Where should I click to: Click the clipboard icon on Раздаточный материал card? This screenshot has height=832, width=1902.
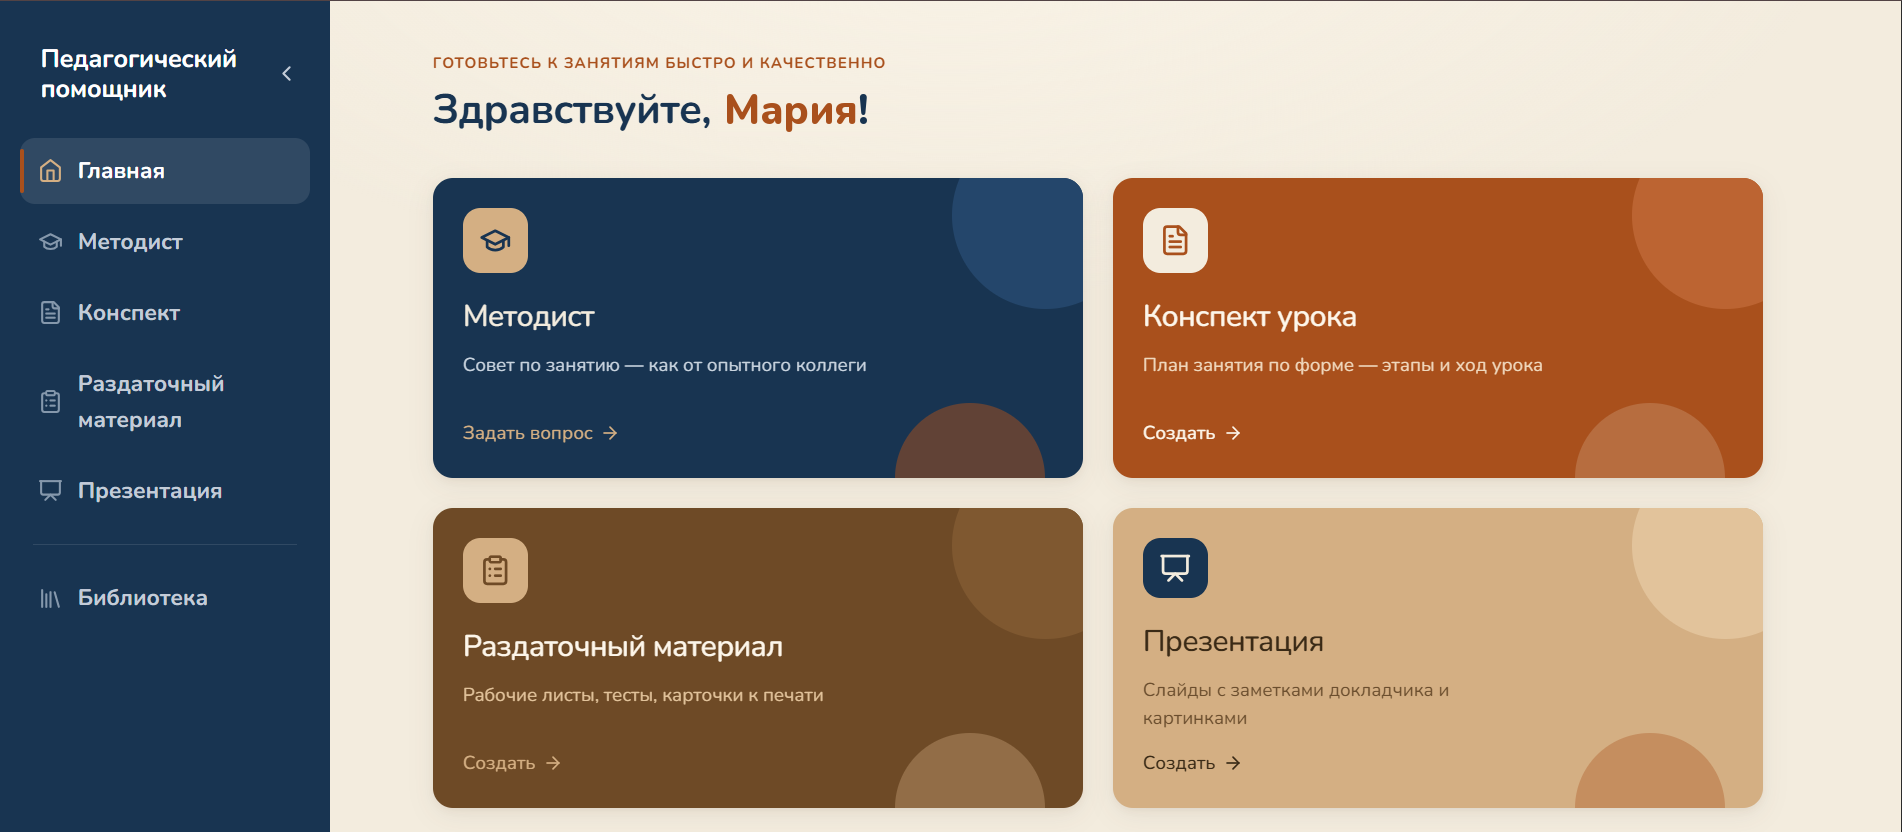(495, 570)
